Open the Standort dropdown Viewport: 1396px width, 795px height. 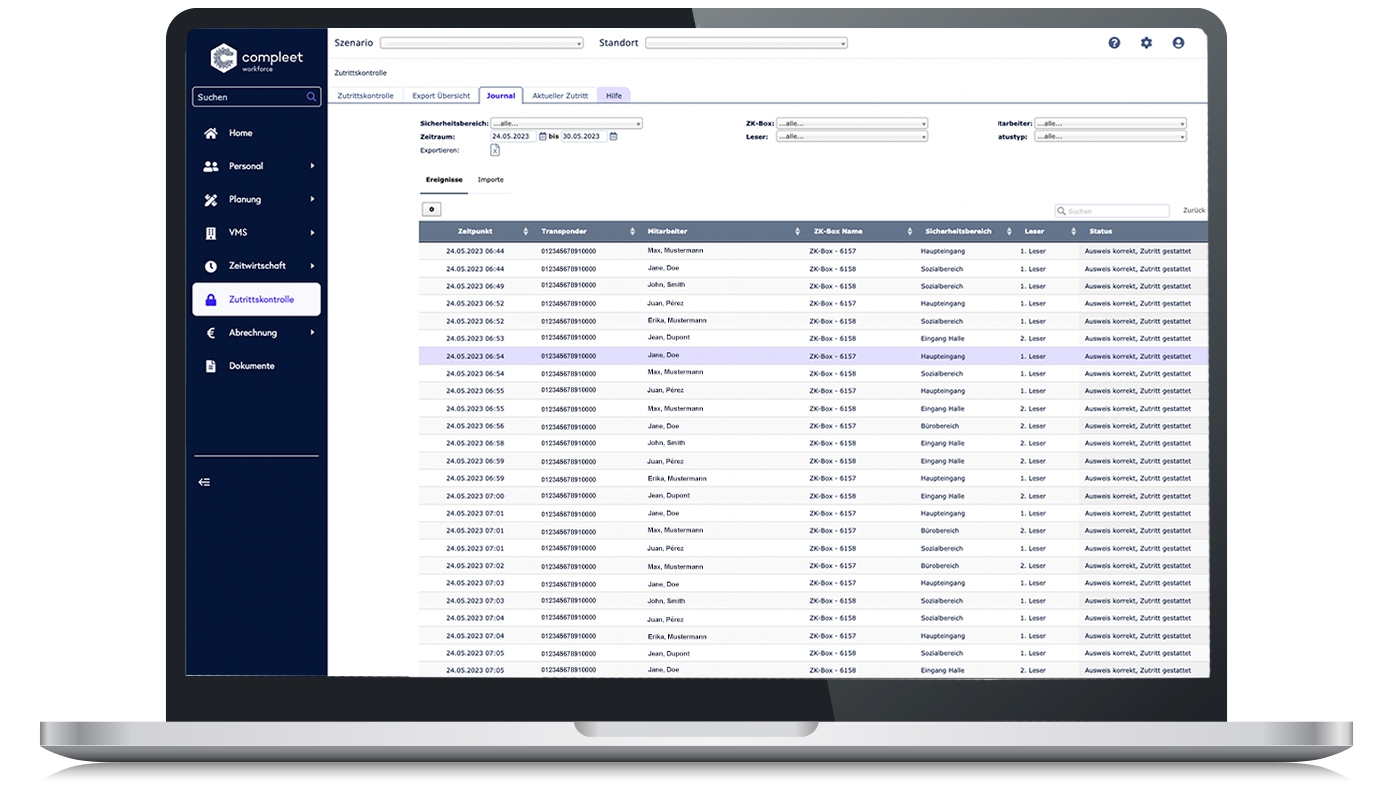(x=746, y=43)
